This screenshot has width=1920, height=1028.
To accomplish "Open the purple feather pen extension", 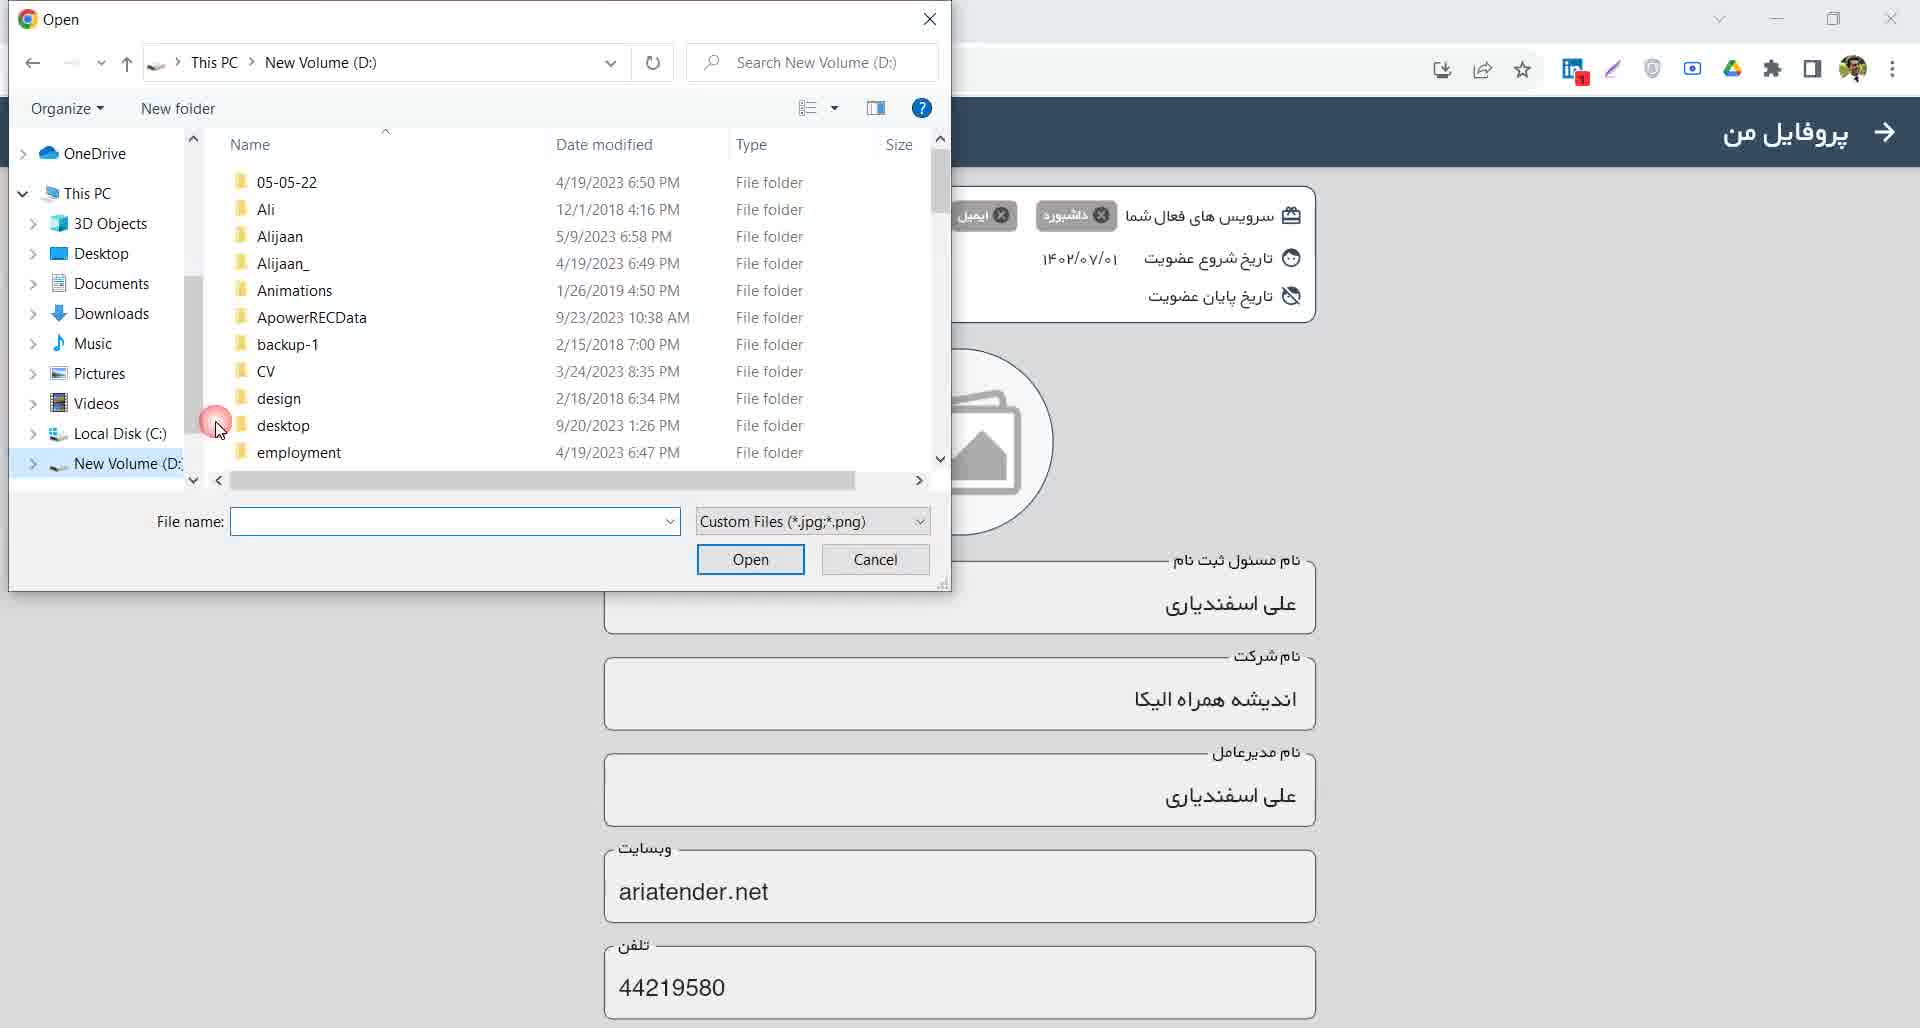I will (1612, 69).
